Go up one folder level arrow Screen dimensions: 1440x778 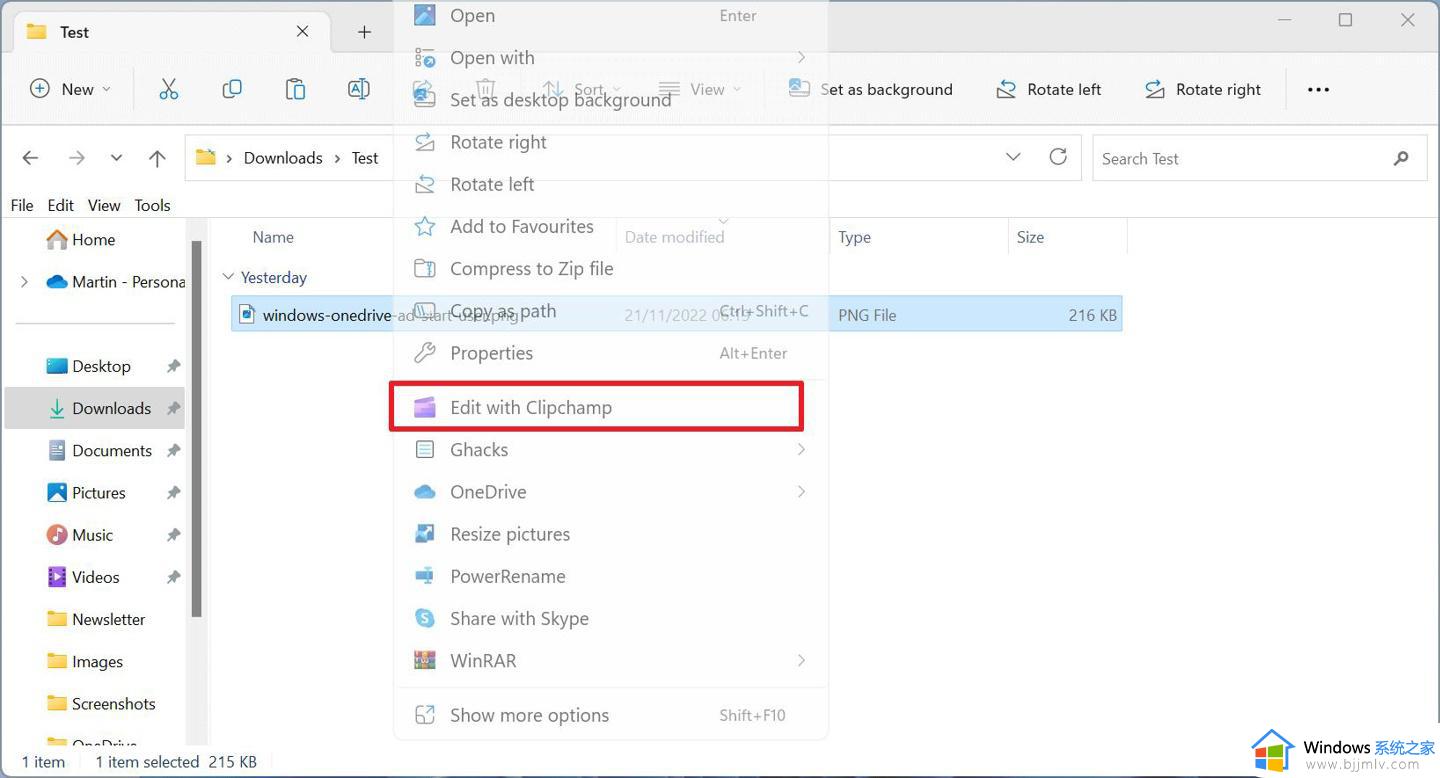(157, 158)
